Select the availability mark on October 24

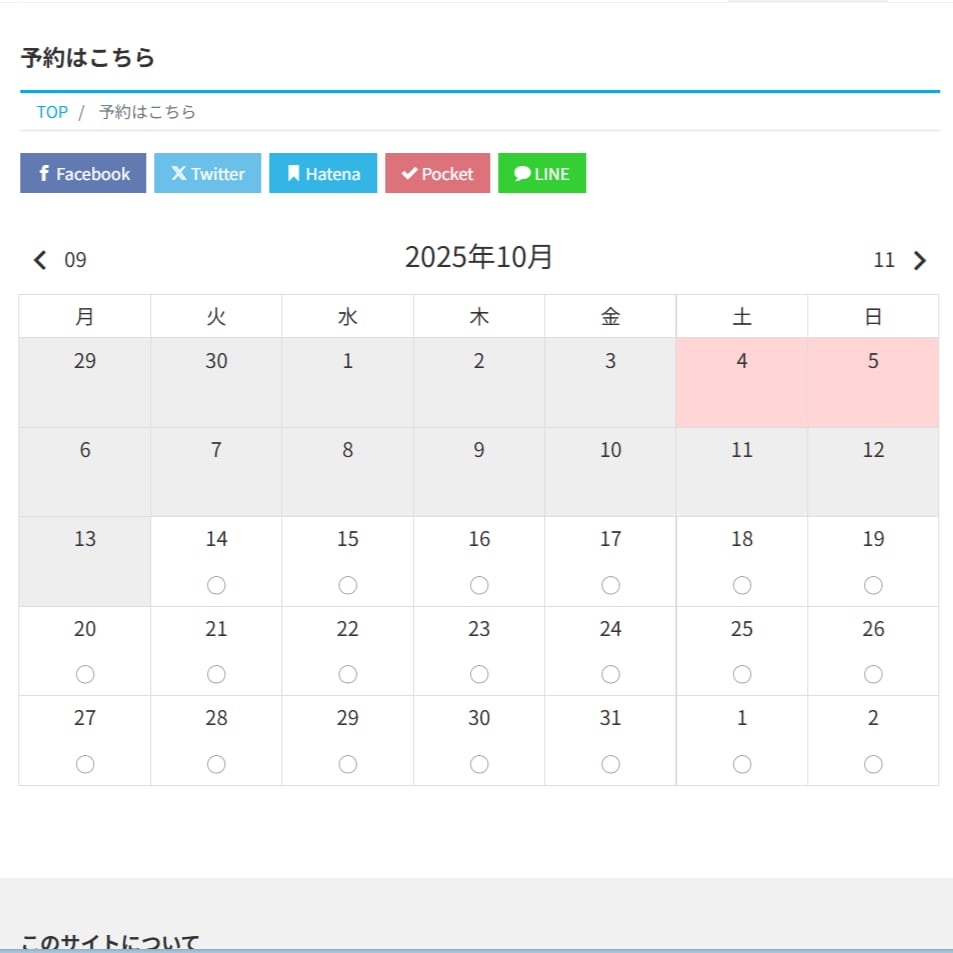point(610,675)
